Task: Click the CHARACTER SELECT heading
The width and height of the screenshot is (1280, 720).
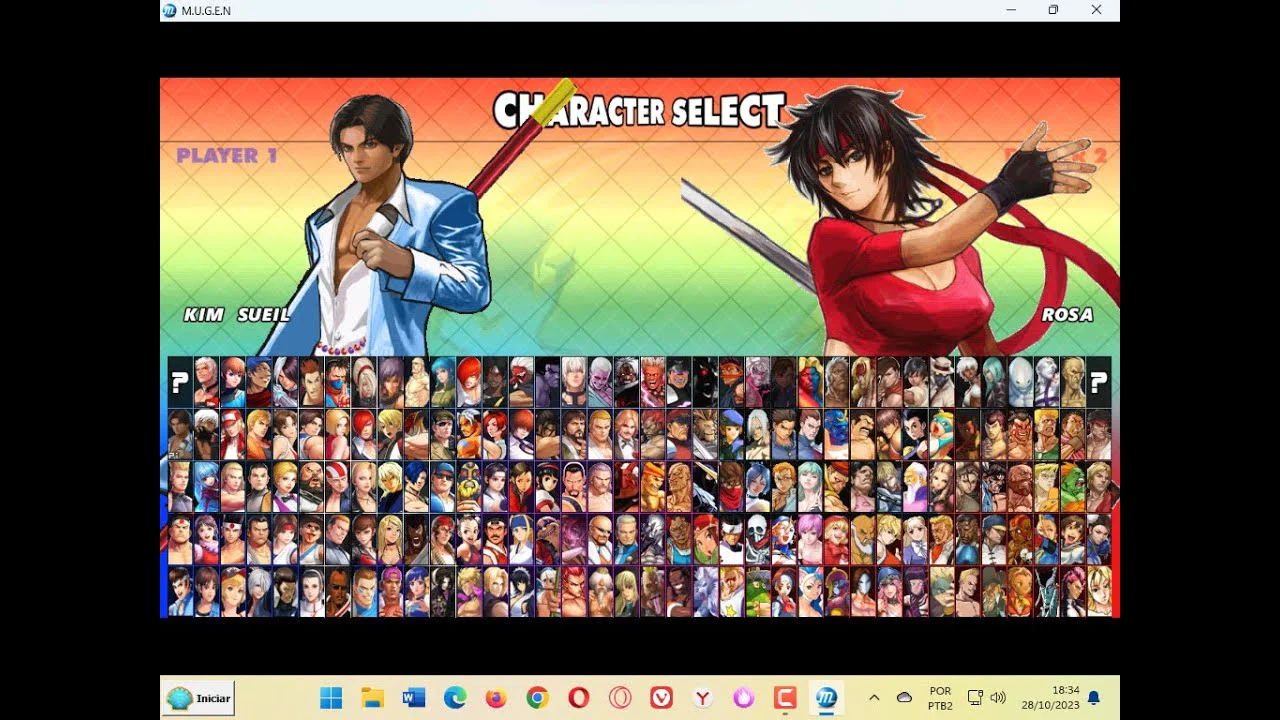Action: click(639, 110)
